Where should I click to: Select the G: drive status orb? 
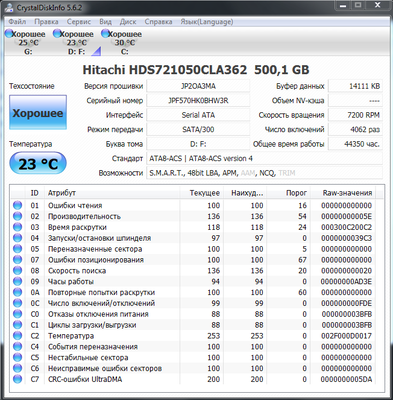[9, 33]
